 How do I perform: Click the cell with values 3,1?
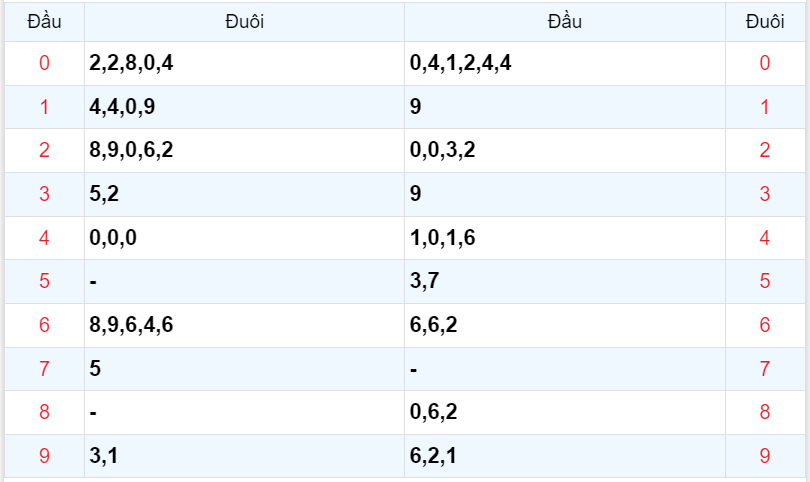tap(104, 456)
